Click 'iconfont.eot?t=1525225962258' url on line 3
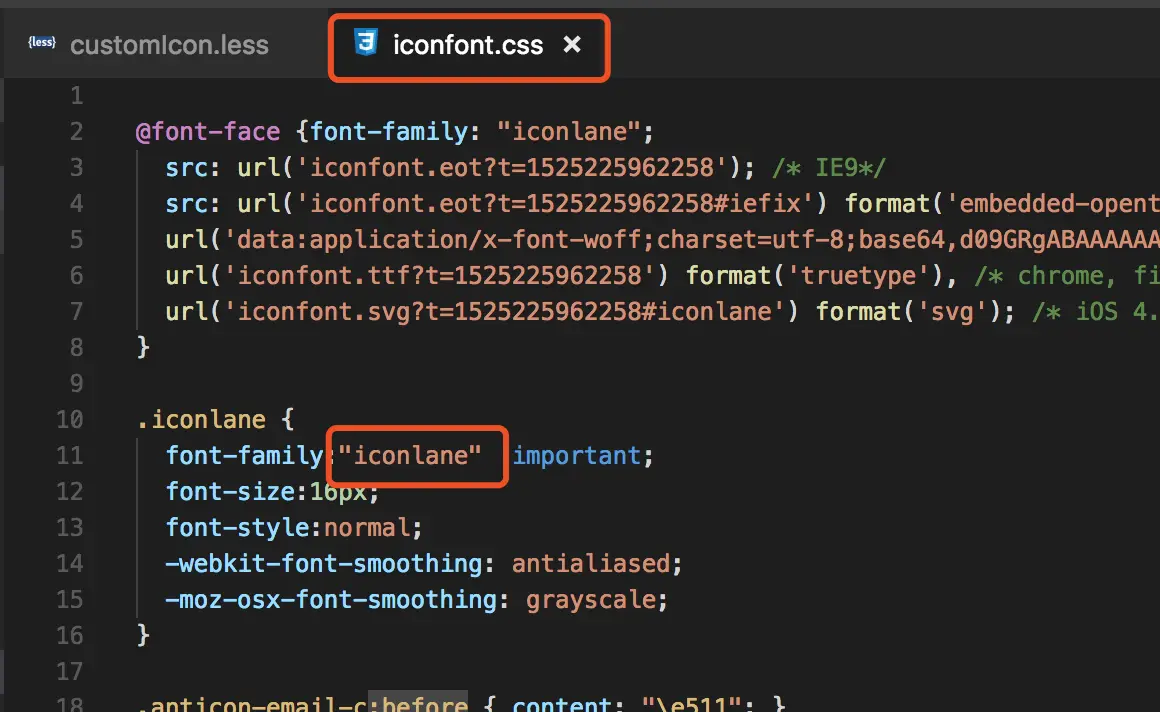Image resolution: width=1160 pixels, height=712 pixels. [x=511, y=167]
